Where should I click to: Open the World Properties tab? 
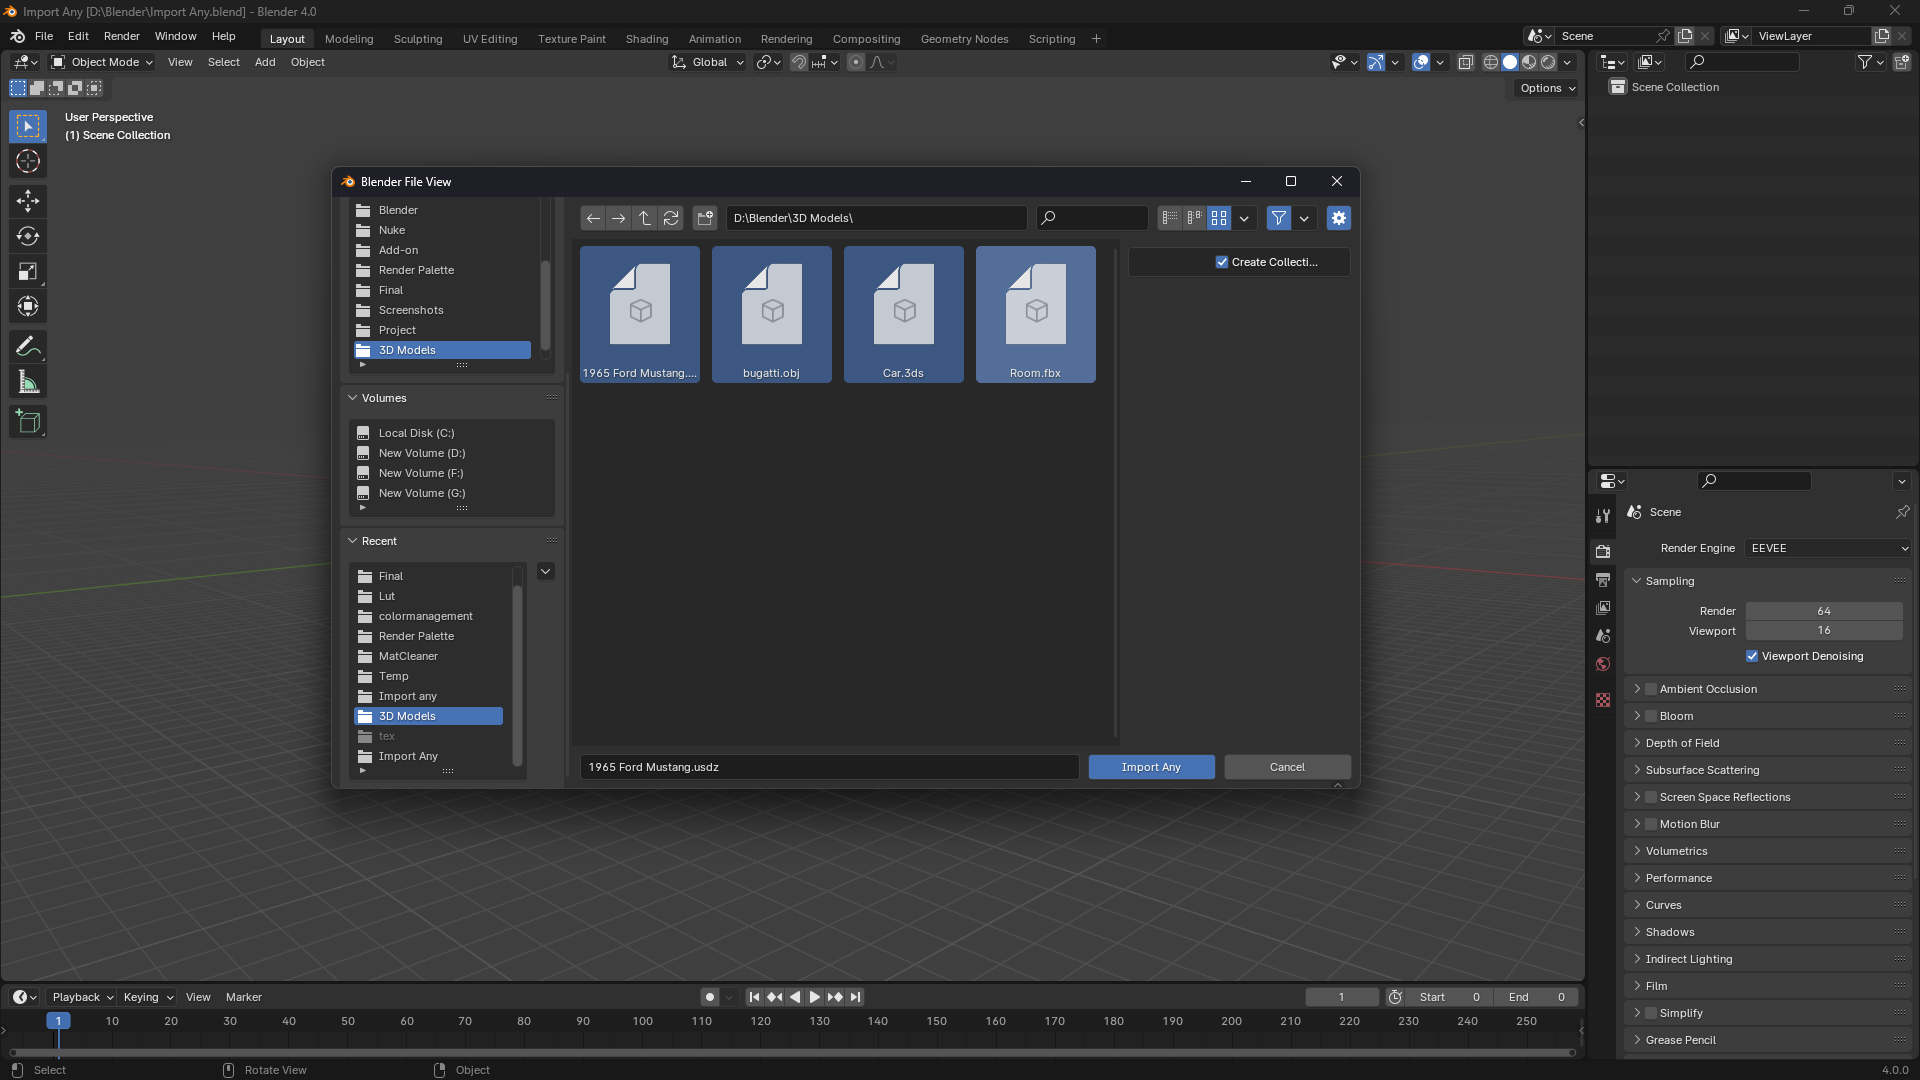point(1603,663)
